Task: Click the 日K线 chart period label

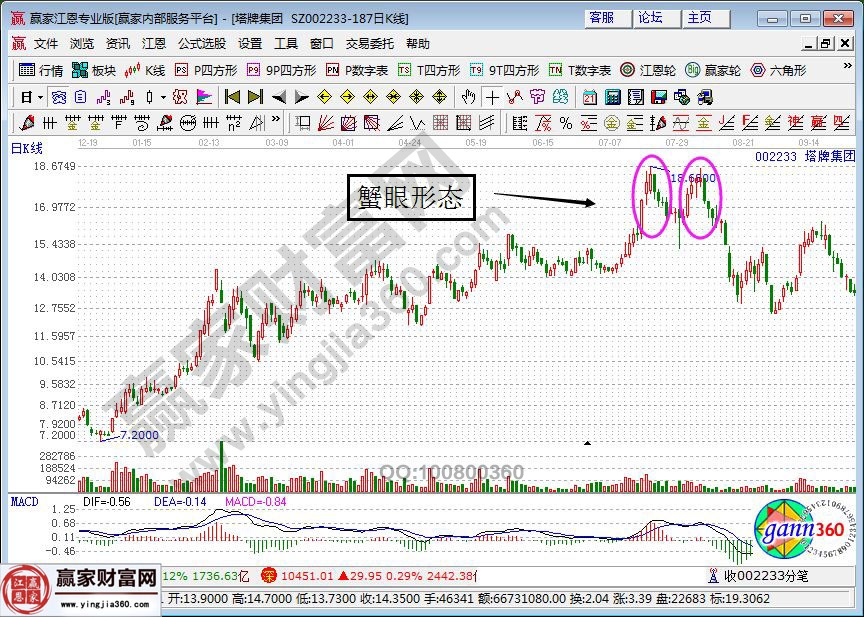Action: 27,148
